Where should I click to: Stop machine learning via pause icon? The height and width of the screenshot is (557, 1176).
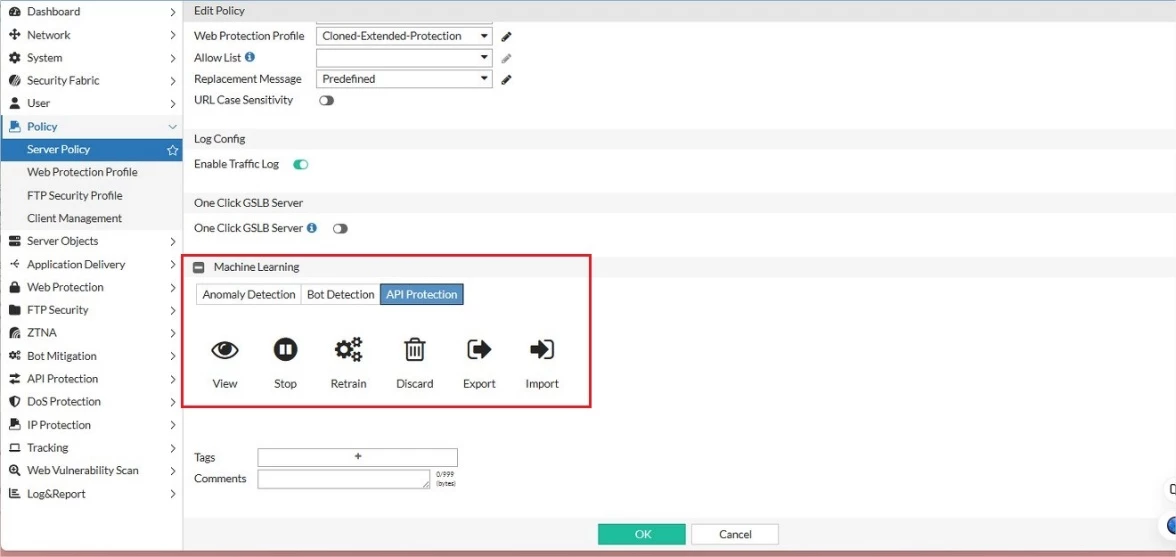pos(285,349)
